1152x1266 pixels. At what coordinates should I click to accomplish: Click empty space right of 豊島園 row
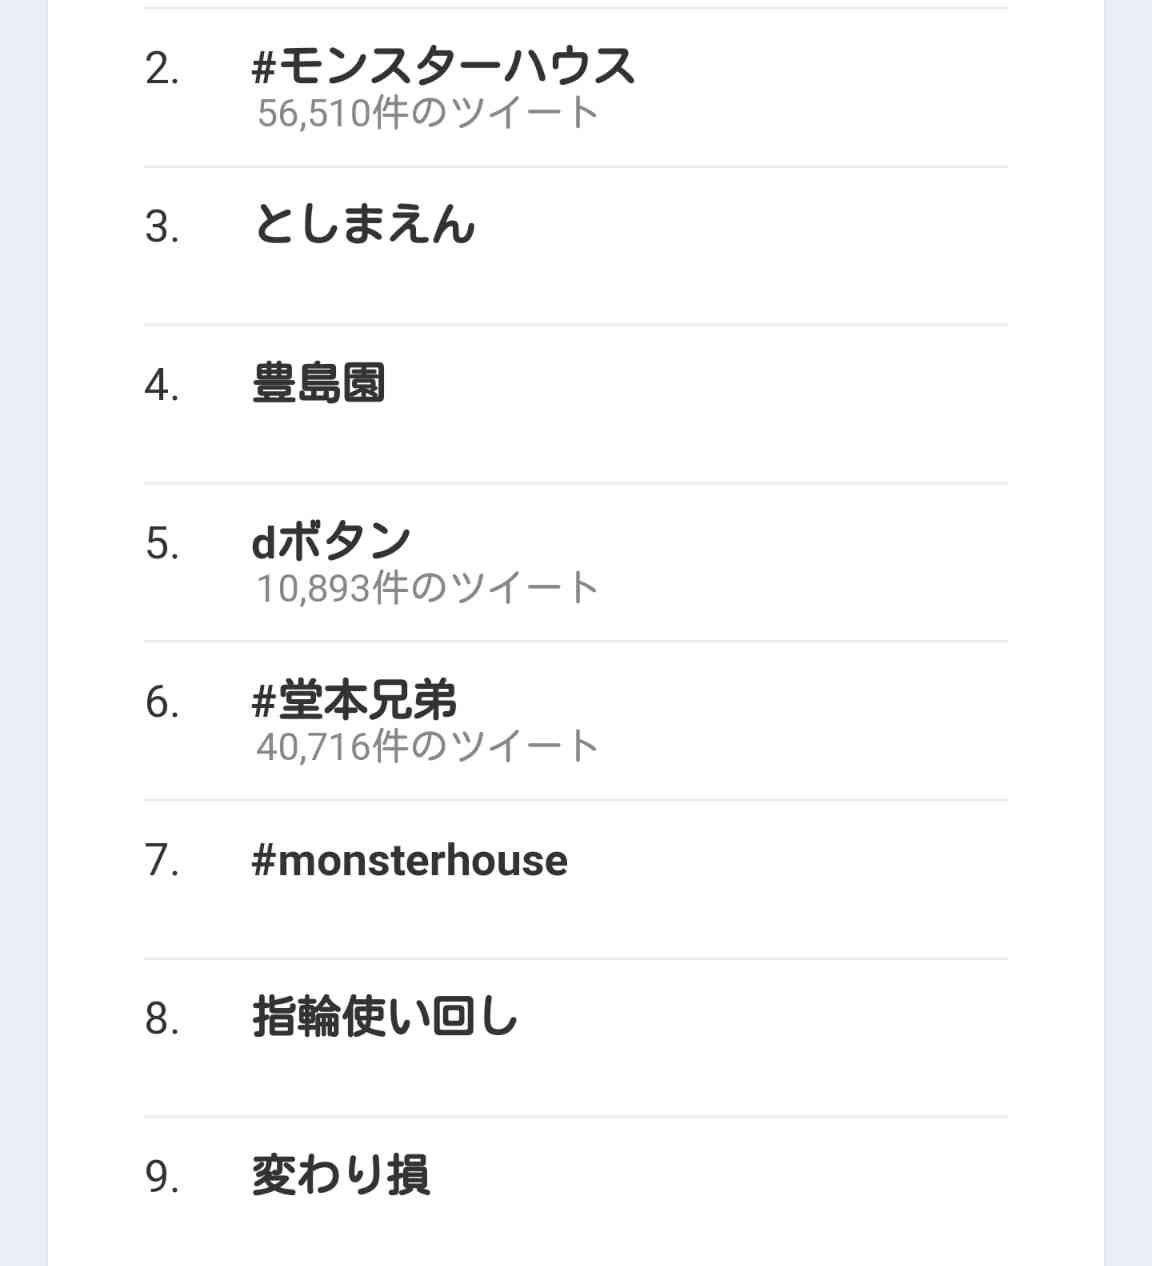700,404
